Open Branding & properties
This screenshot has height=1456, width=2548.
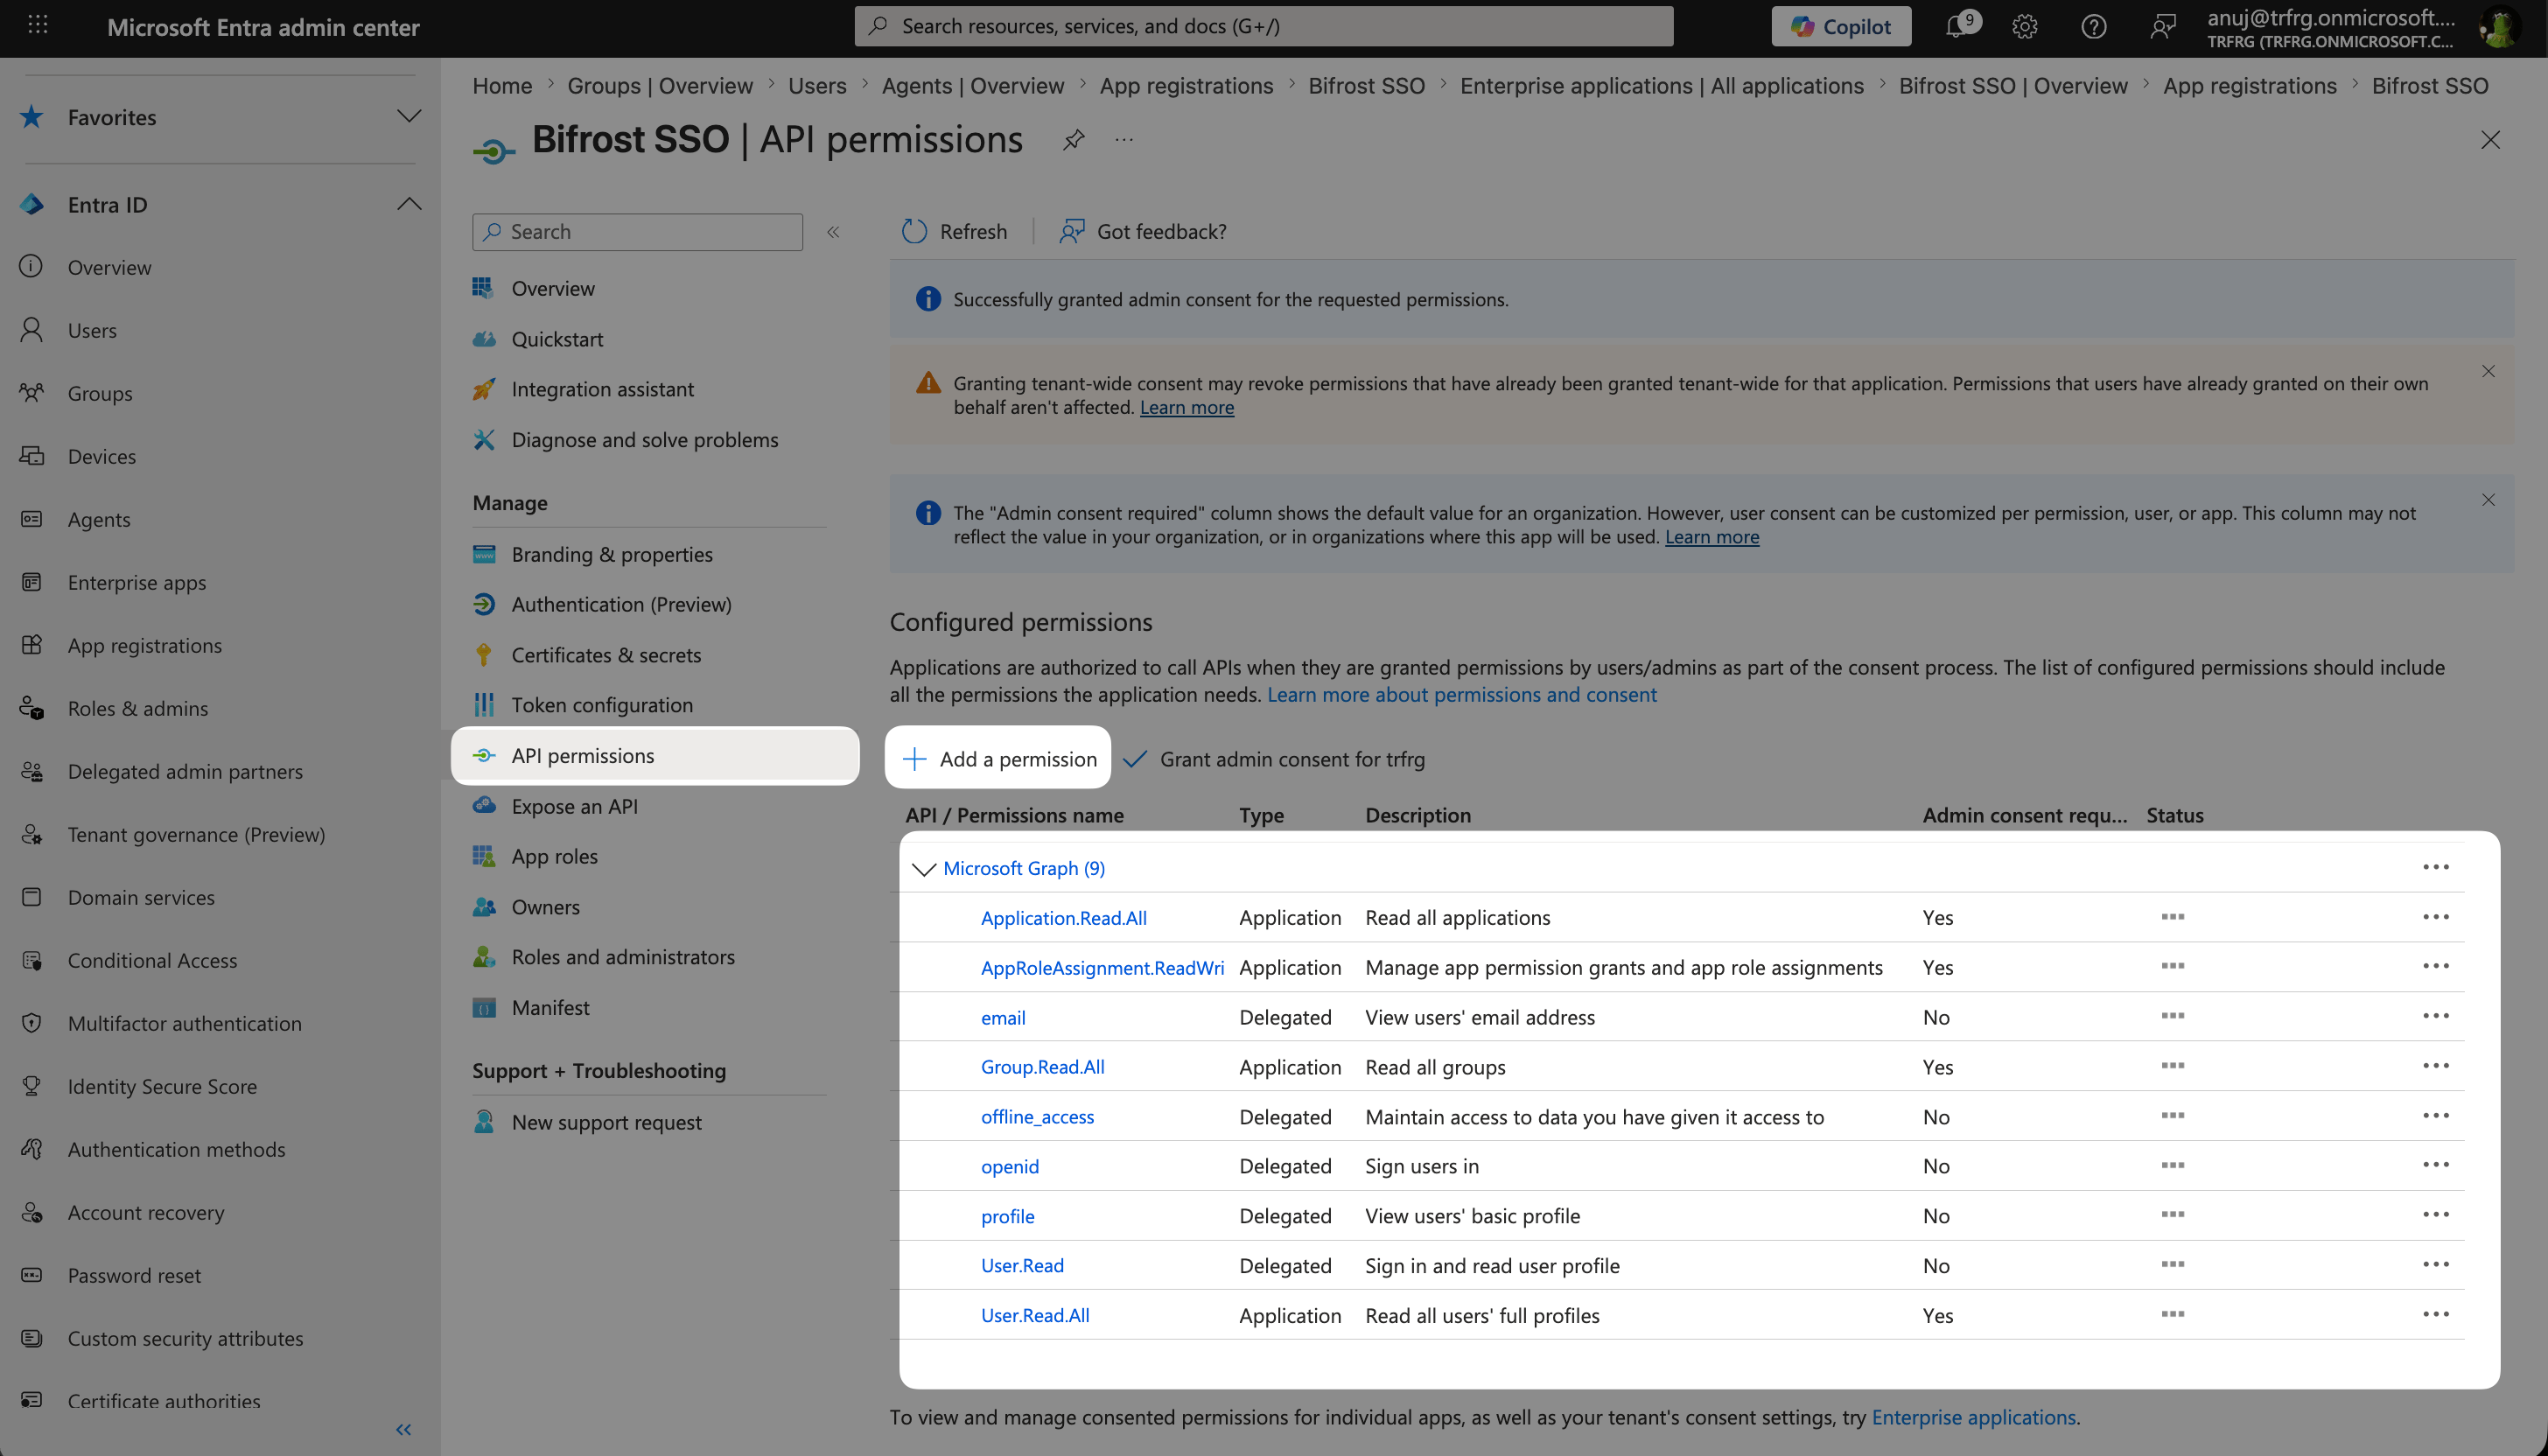point(612,554)
